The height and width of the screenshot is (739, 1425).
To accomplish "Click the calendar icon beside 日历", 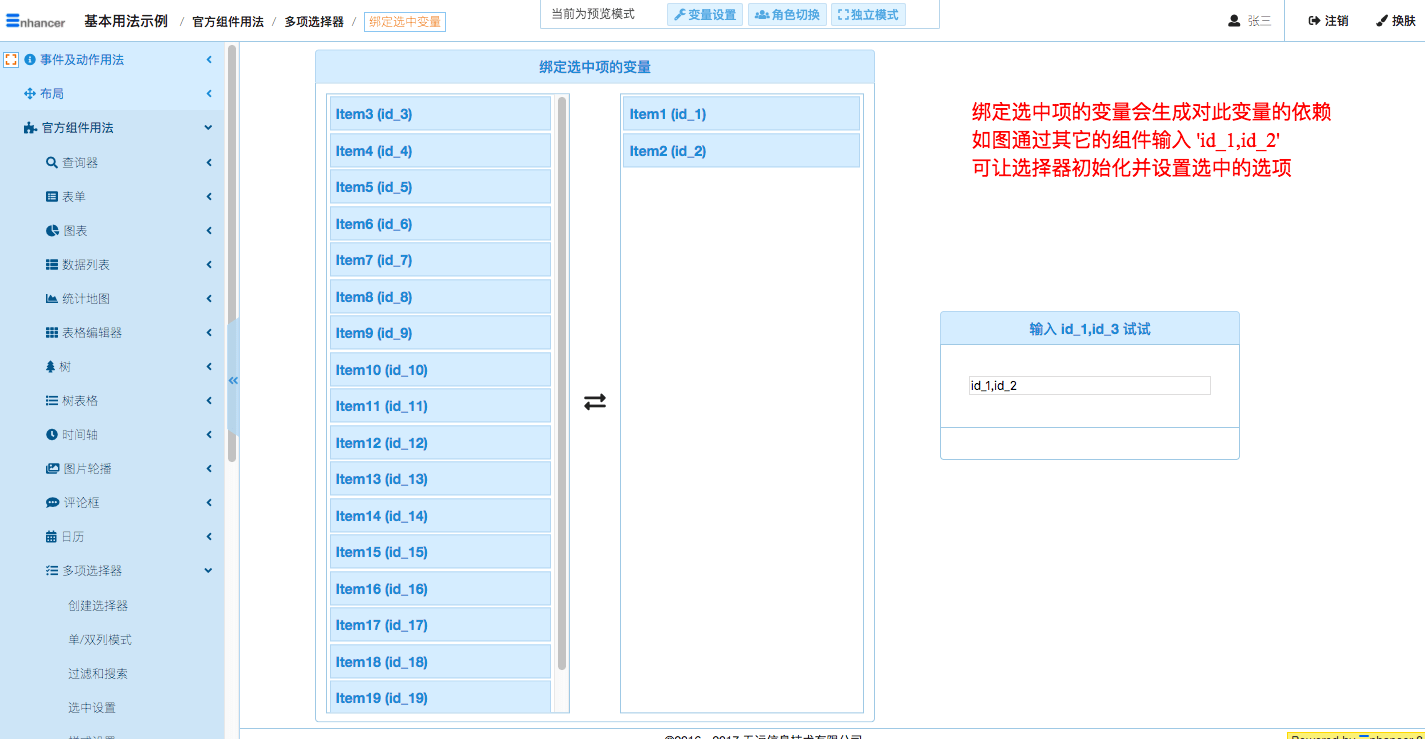I will 52,537.
